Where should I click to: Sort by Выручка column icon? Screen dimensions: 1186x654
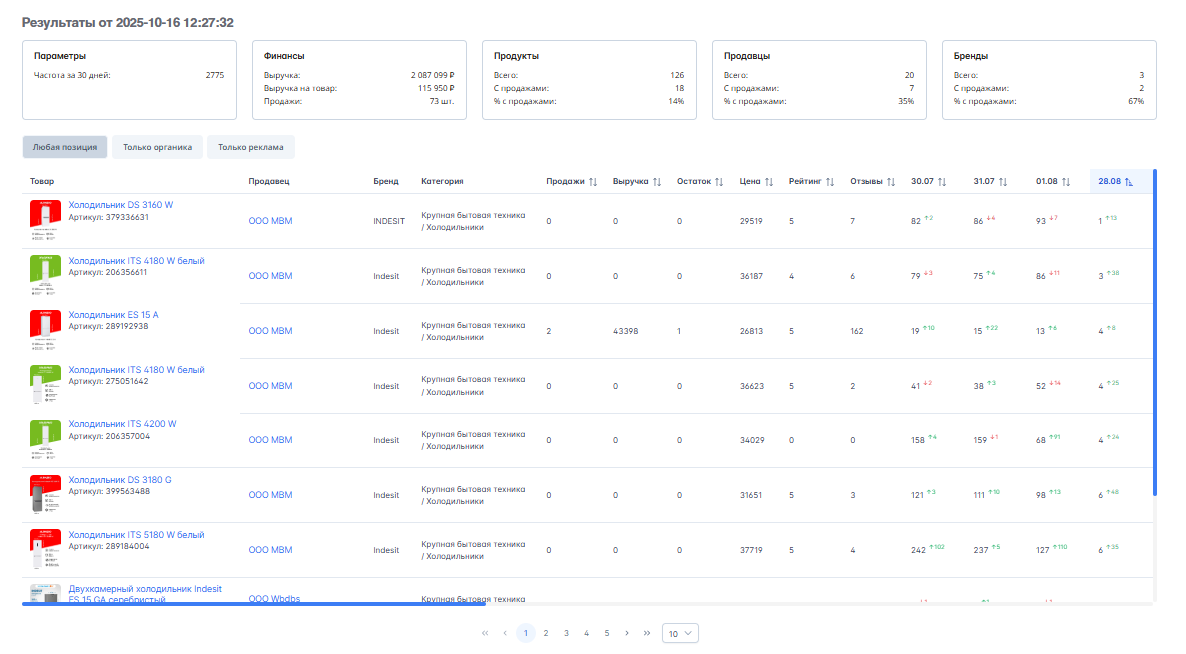[657, 182]
